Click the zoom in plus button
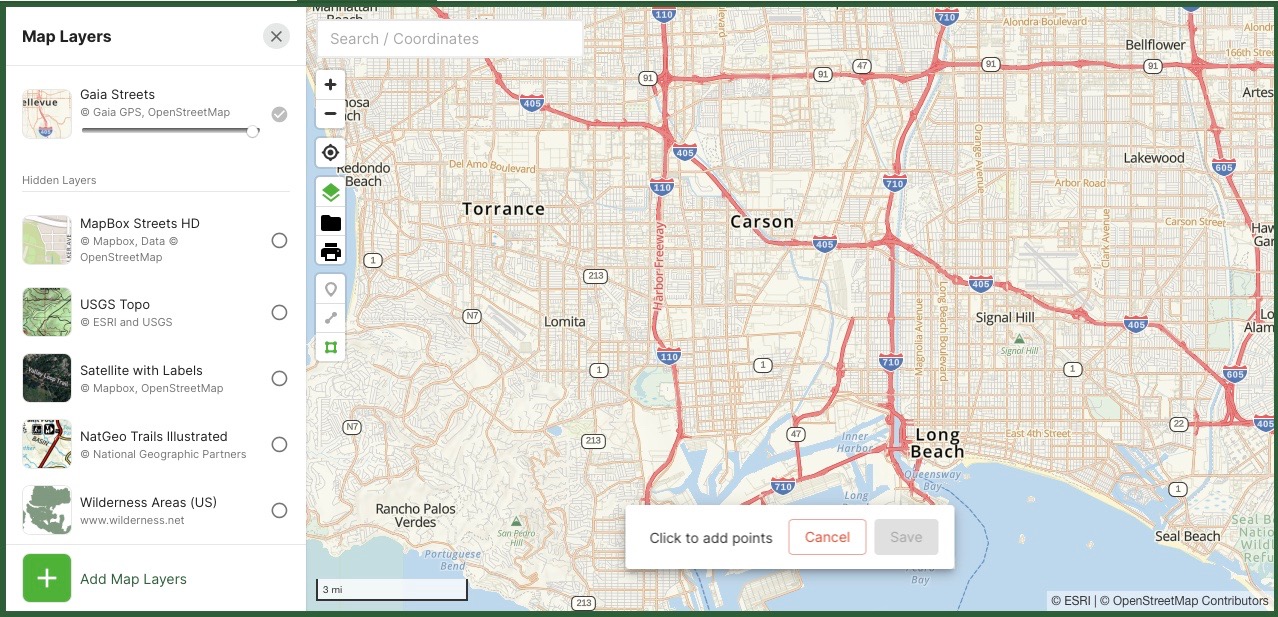 (x=330, y=85)
